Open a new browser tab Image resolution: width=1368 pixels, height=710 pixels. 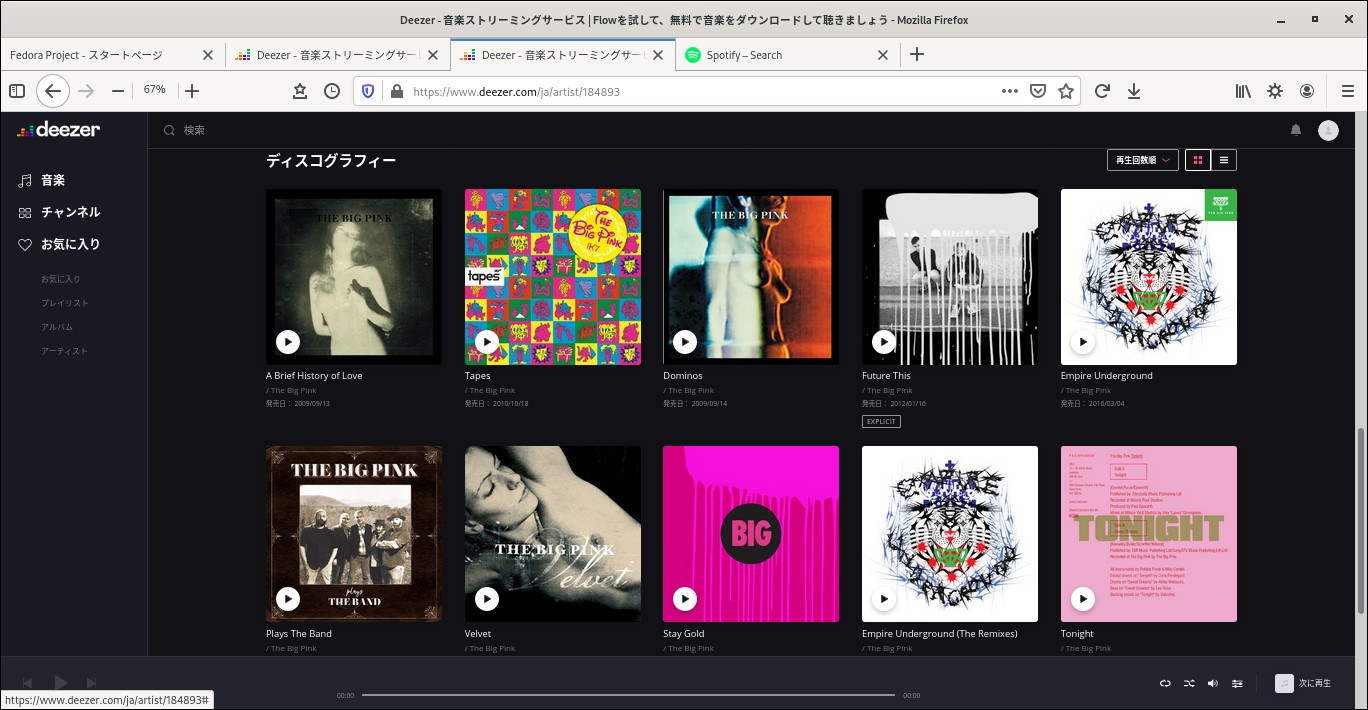click(917, 54)
